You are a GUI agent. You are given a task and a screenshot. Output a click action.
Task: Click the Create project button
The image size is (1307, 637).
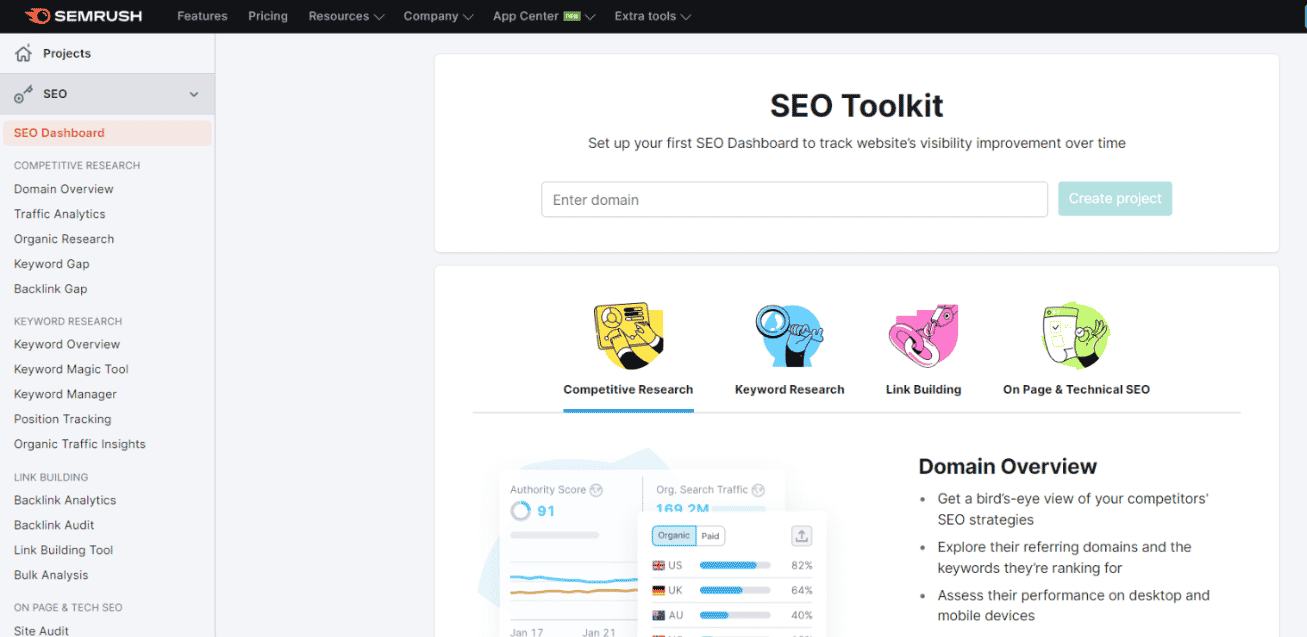[1115, 198]
